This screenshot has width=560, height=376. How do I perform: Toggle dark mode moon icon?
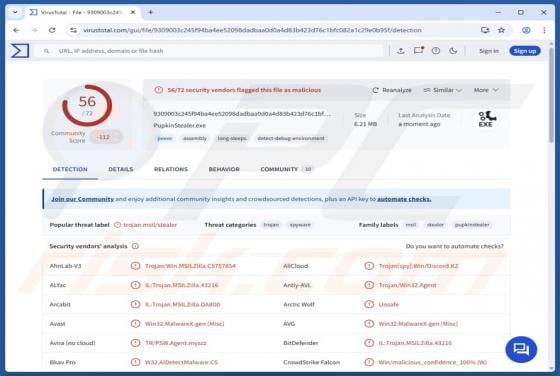tap(453, 51)
